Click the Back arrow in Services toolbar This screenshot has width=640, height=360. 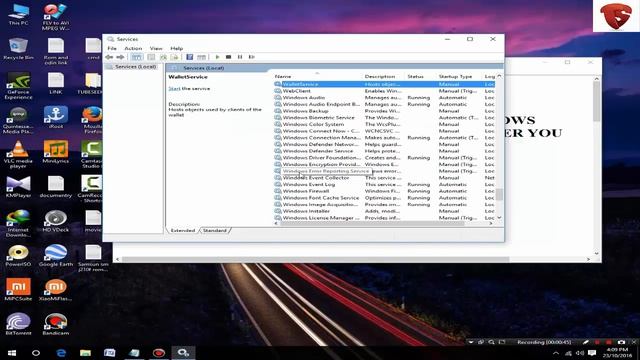pyautogui.click(x=109, y=57)
